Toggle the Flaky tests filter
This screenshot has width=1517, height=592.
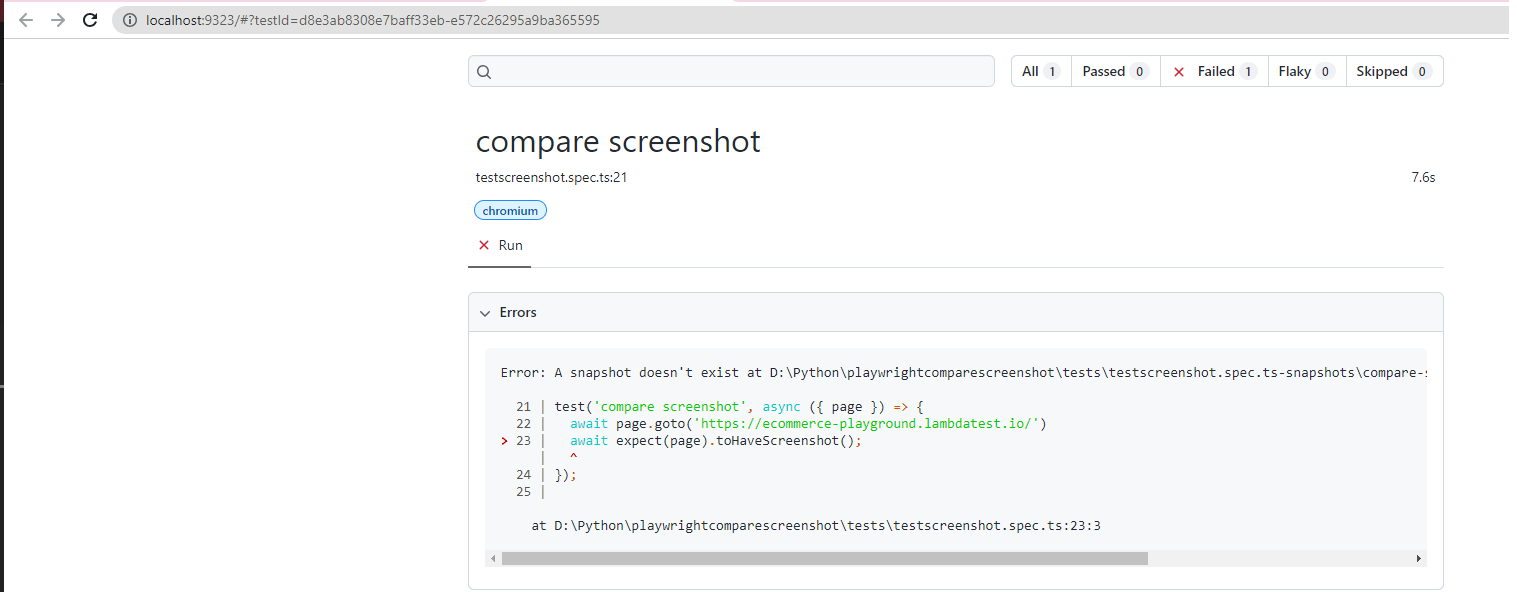click(x=1305, y=71)
